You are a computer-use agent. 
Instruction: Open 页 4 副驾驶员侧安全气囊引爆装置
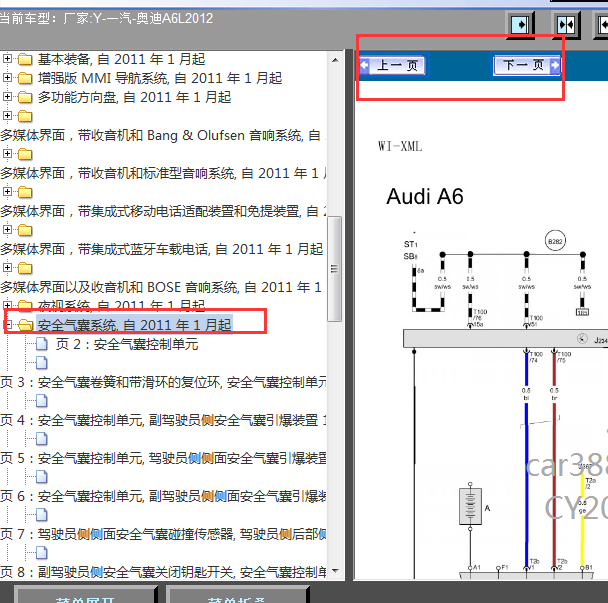[163, 420]
